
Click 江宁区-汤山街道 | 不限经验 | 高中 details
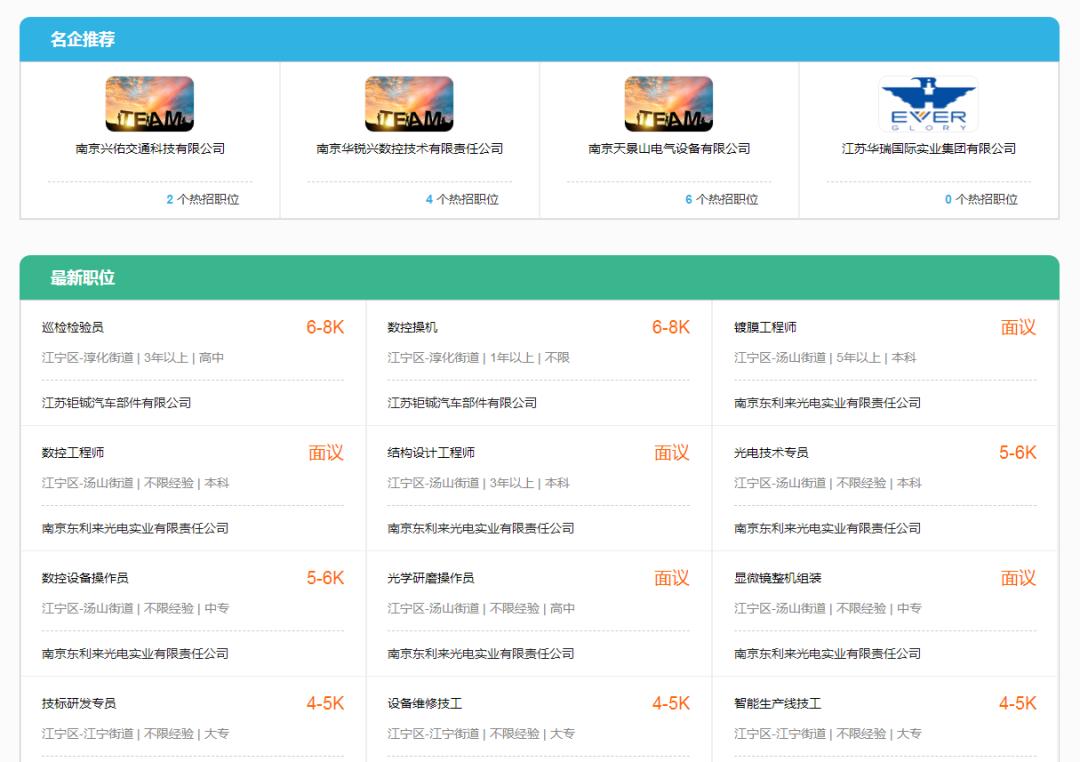click(481, 608)
